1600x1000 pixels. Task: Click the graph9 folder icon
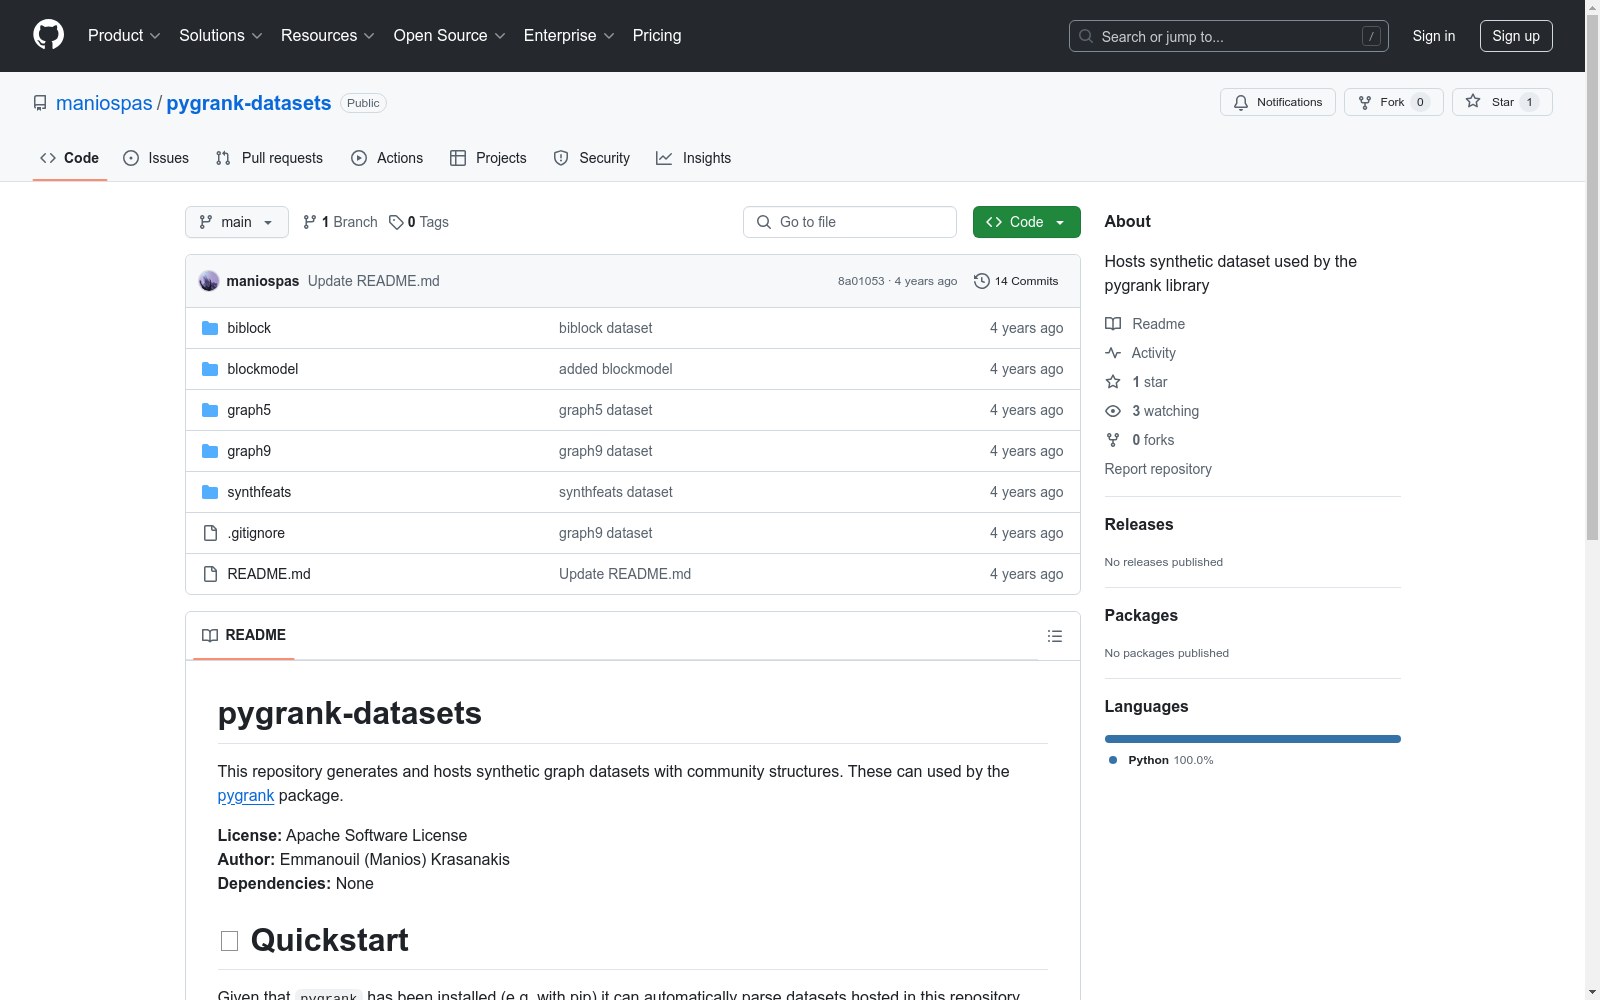pyautogui.click(x=210, y=451)
